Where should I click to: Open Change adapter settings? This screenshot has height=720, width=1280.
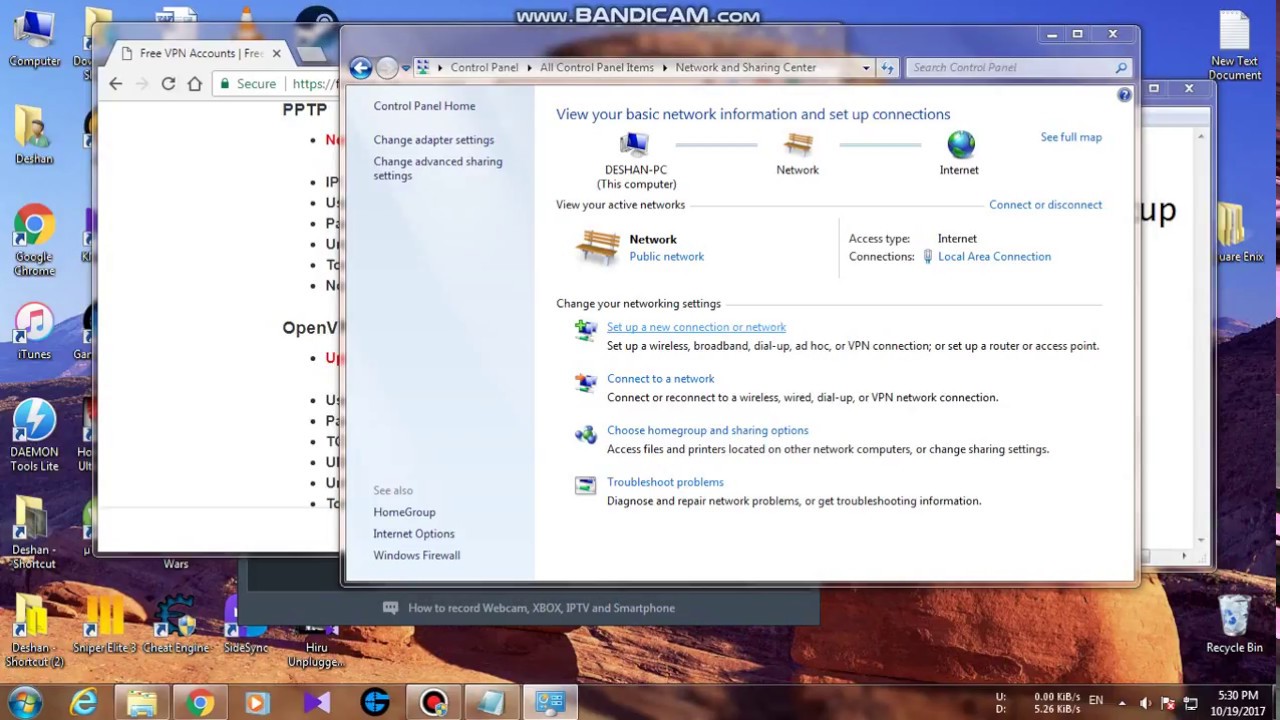tap(434, 140)
